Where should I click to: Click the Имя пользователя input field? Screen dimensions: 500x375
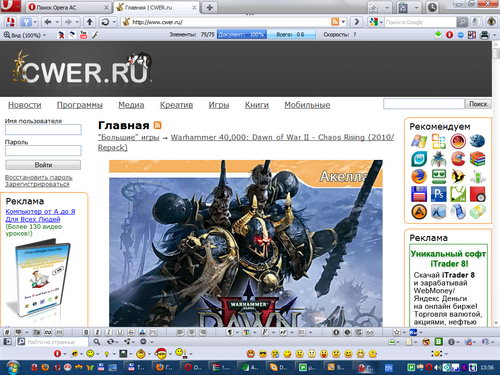point(43,130)
